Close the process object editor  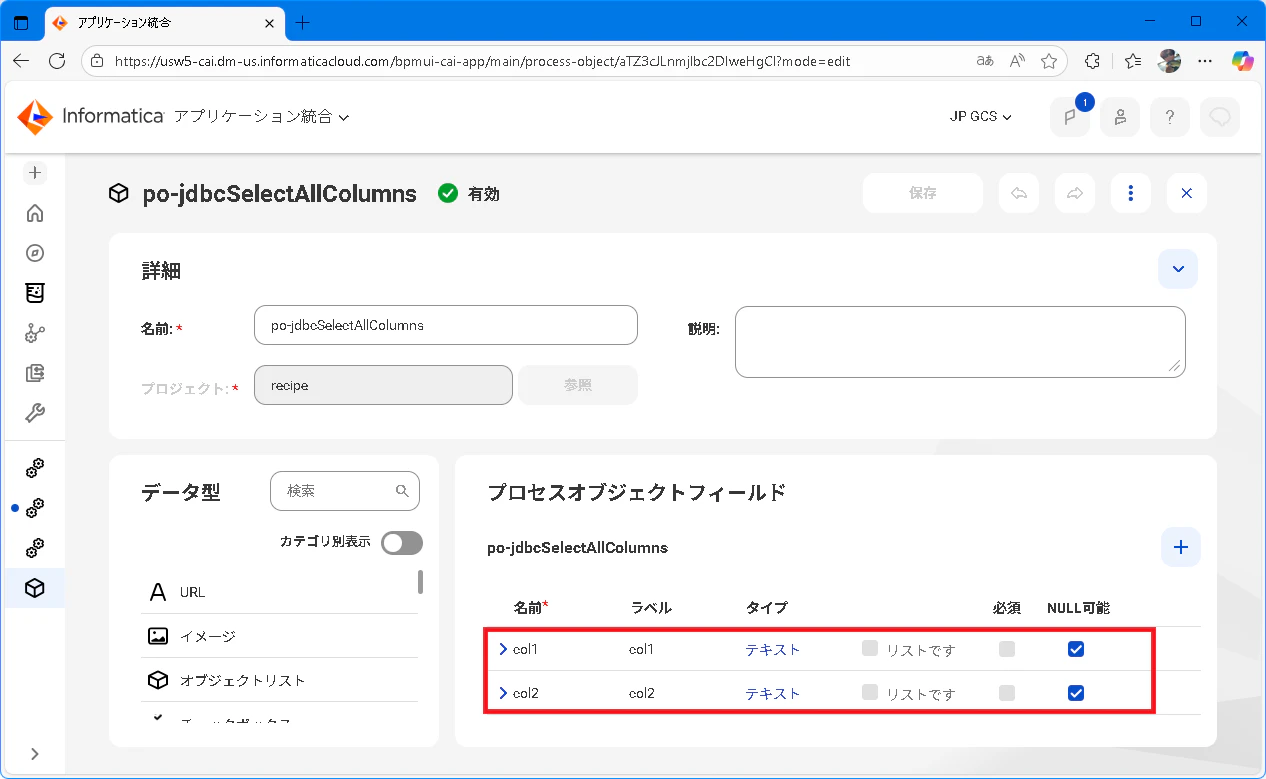point(1187,194)
